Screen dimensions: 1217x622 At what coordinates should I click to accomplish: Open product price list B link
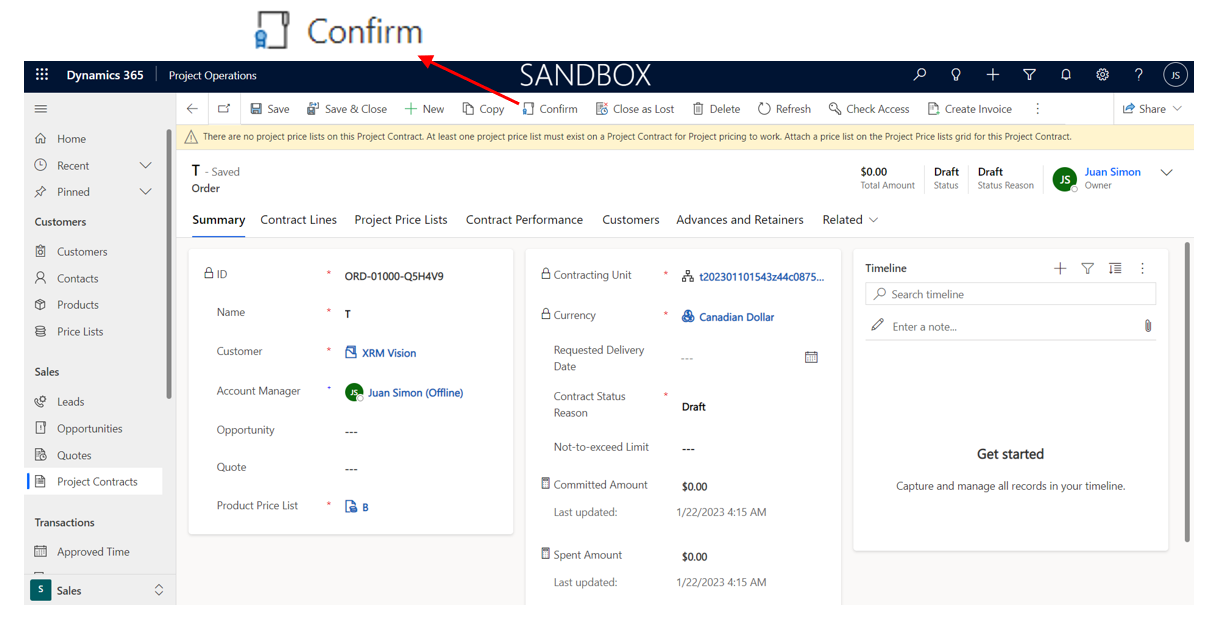[365, 507]
